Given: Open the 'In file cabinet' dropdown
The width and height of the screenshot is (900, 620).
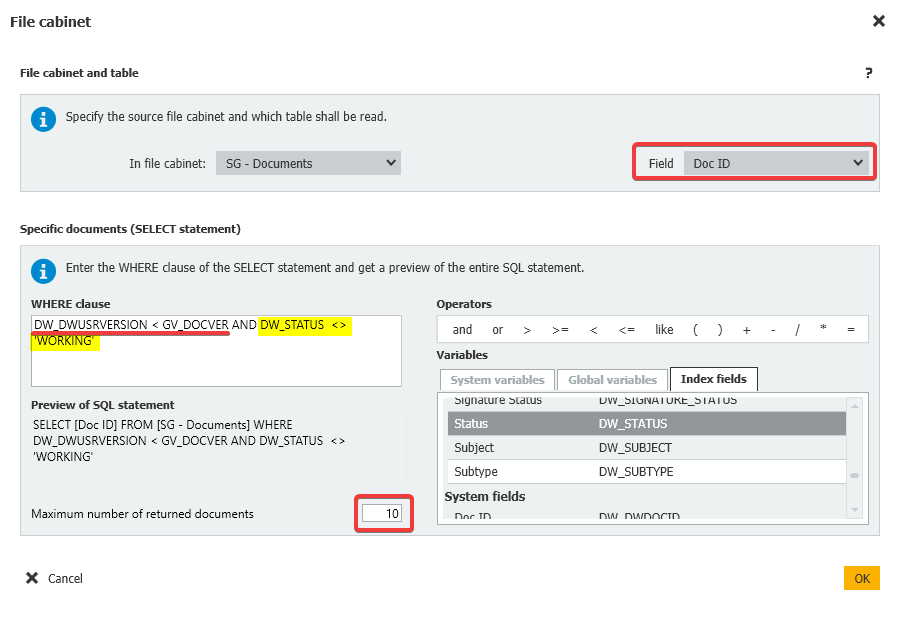Looking at the screenshot, I should point(308,163).
